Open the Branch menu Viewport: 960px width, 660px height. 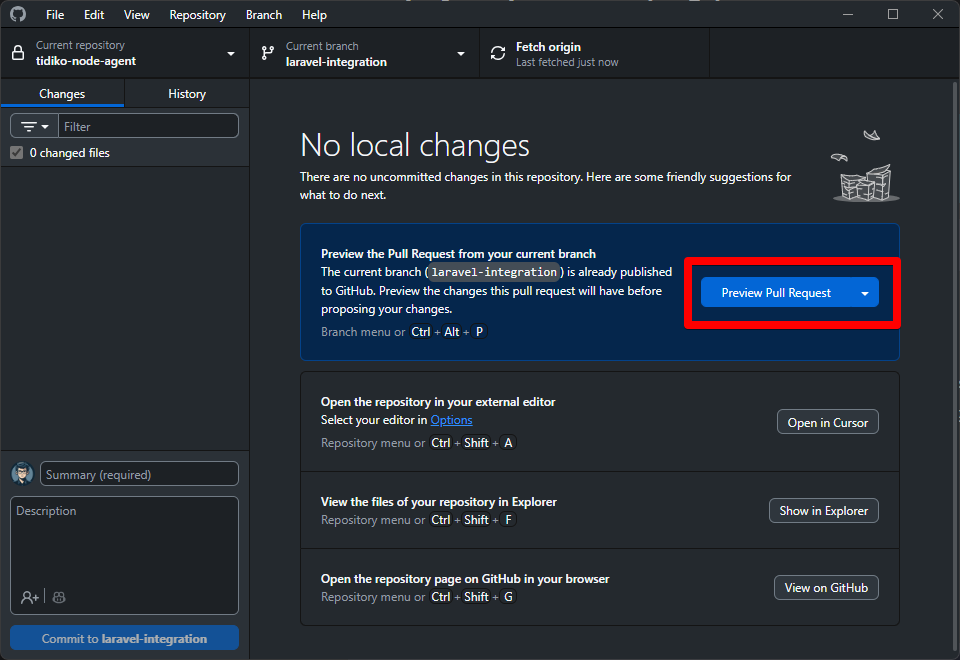263,14
